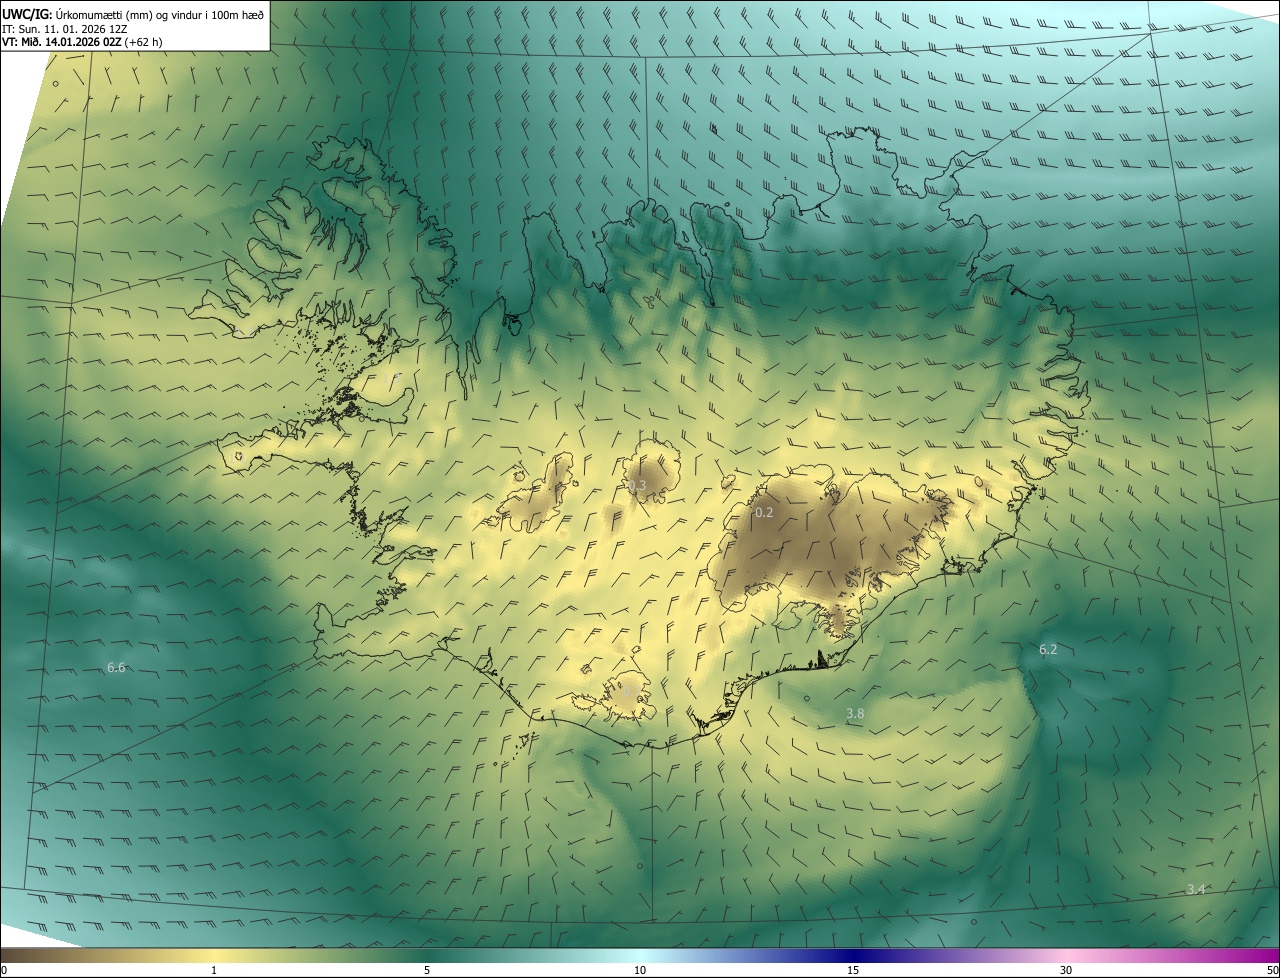
Task: Click the 0 tick label on the color scale
Action: click(x=4, y=970)
